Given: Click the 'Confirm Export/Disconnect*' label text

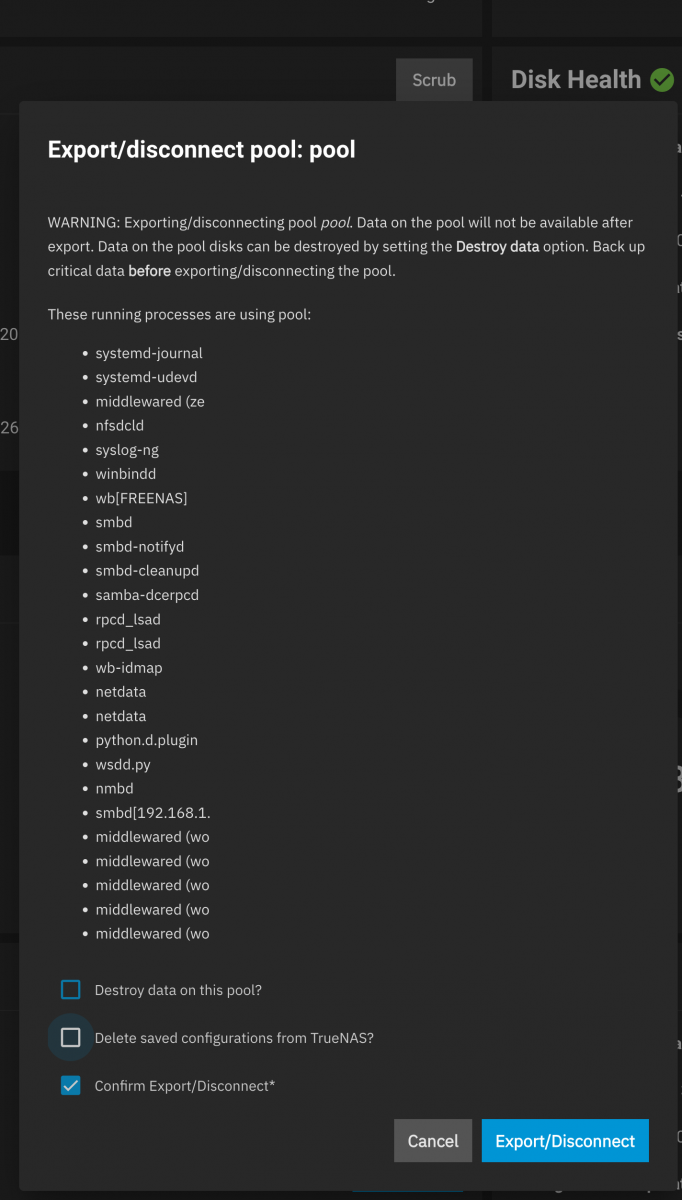Looking at the screenshot, I should pos(185,1086).
